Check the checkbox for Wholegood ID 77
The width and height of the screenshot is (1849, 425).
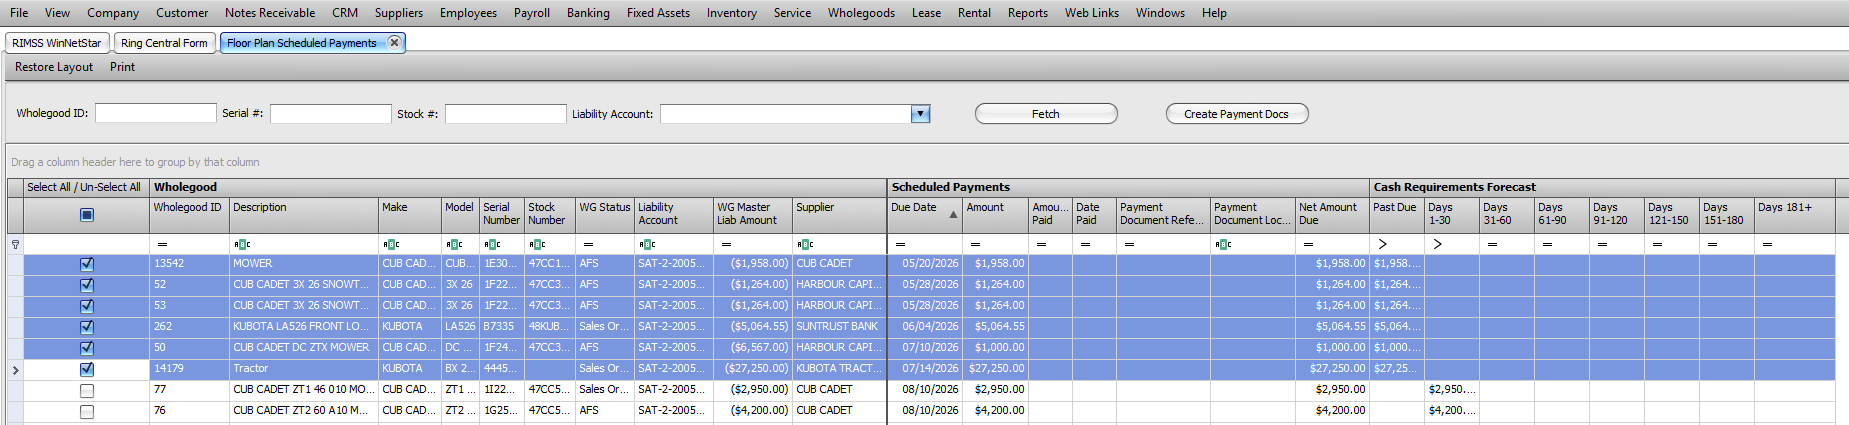[x=87, y=390]
